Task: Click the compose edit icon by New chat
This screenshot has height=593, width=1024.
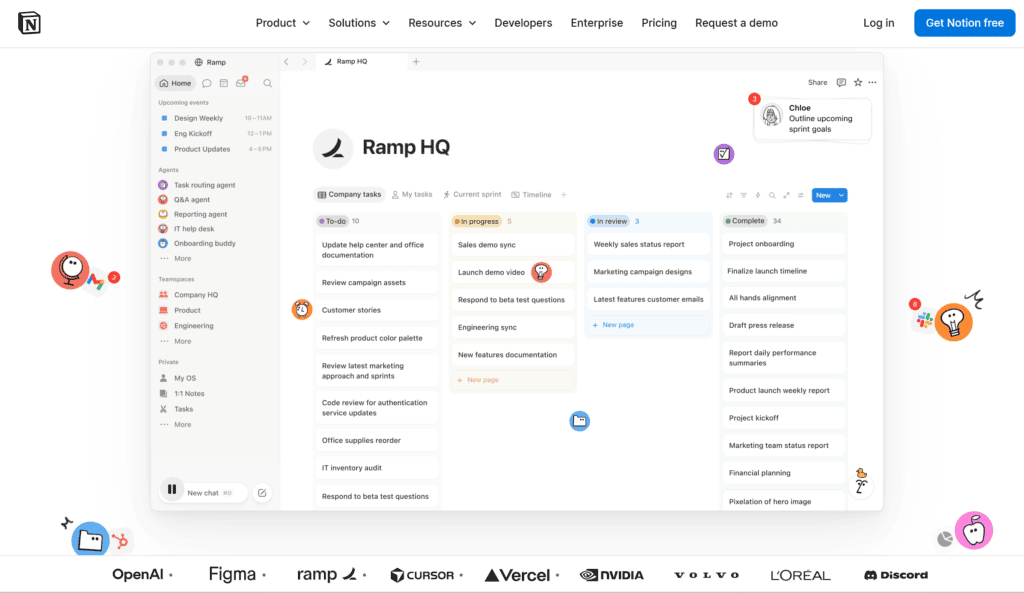Action: [262, 493]
